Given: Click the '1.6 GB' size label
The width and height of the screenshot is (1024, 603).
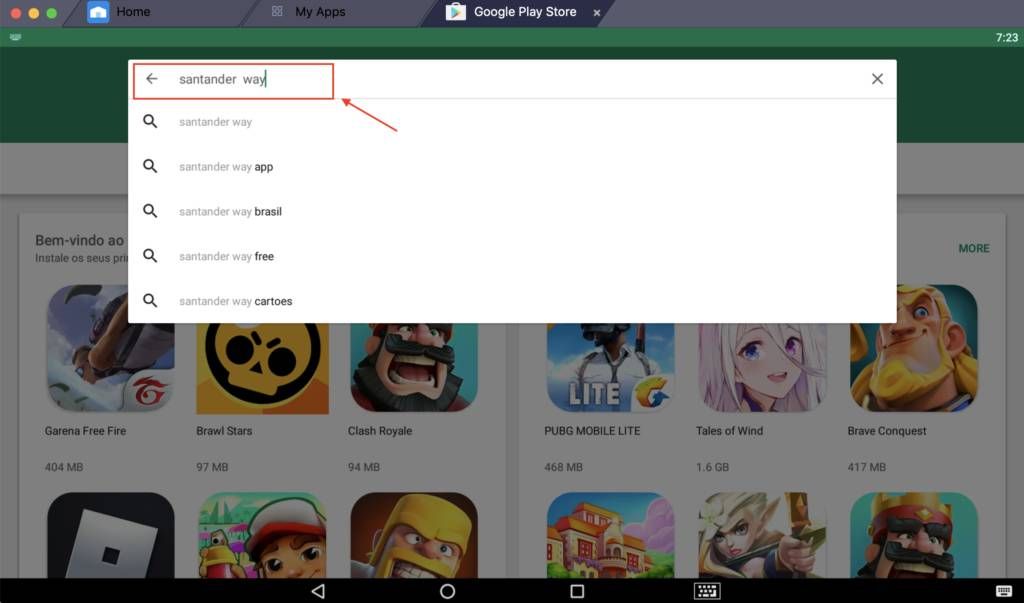Looking at the screenshot, I should [712, 467].
